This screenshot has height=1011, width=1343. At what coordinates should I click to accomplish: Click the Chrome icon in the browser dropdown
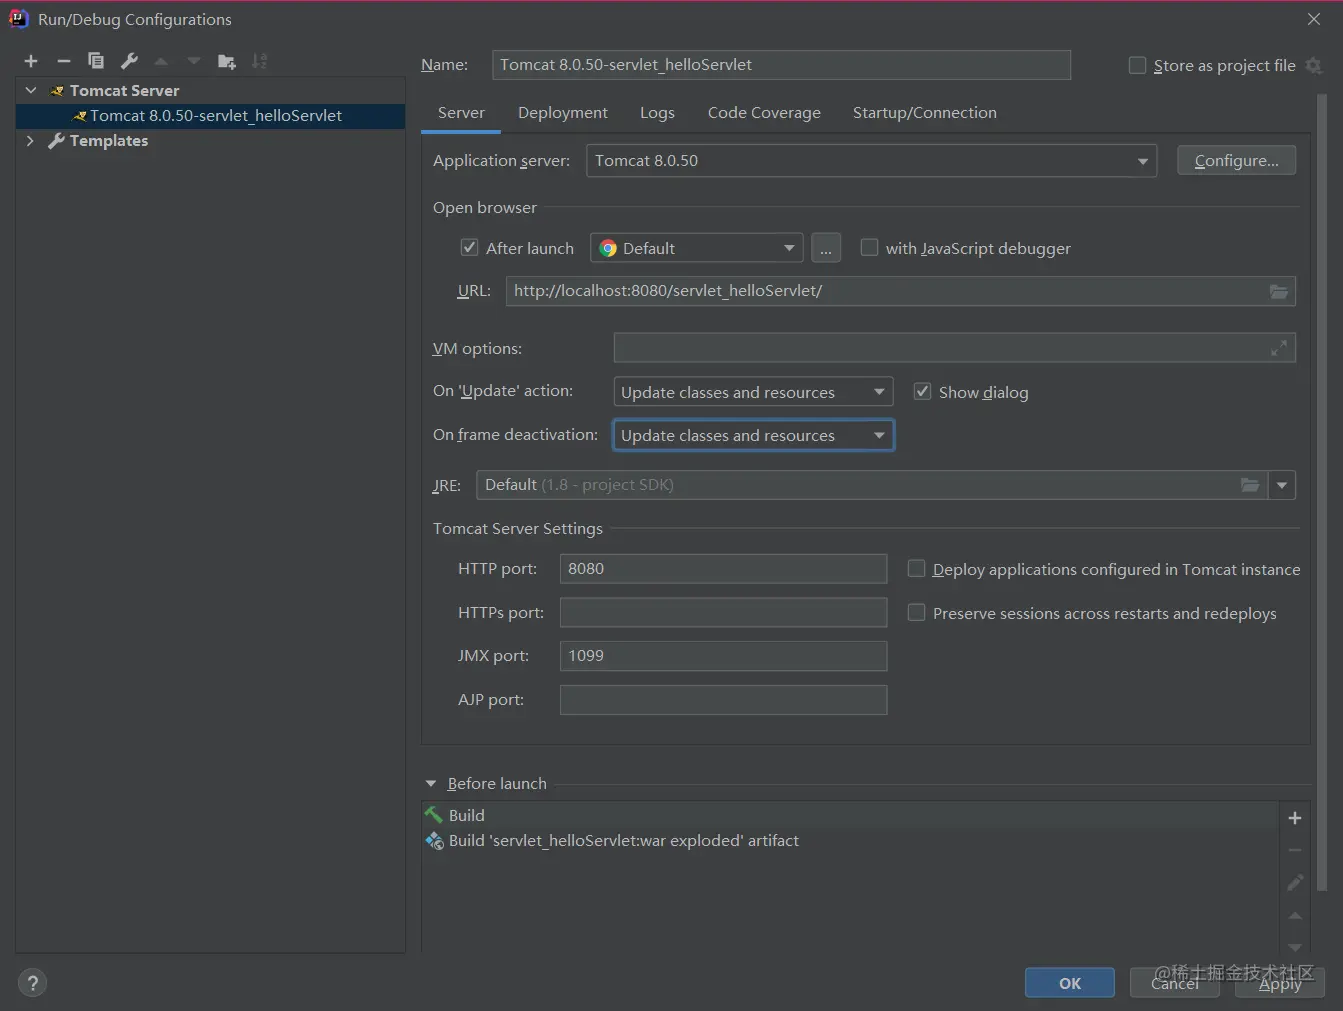point(608,248)
